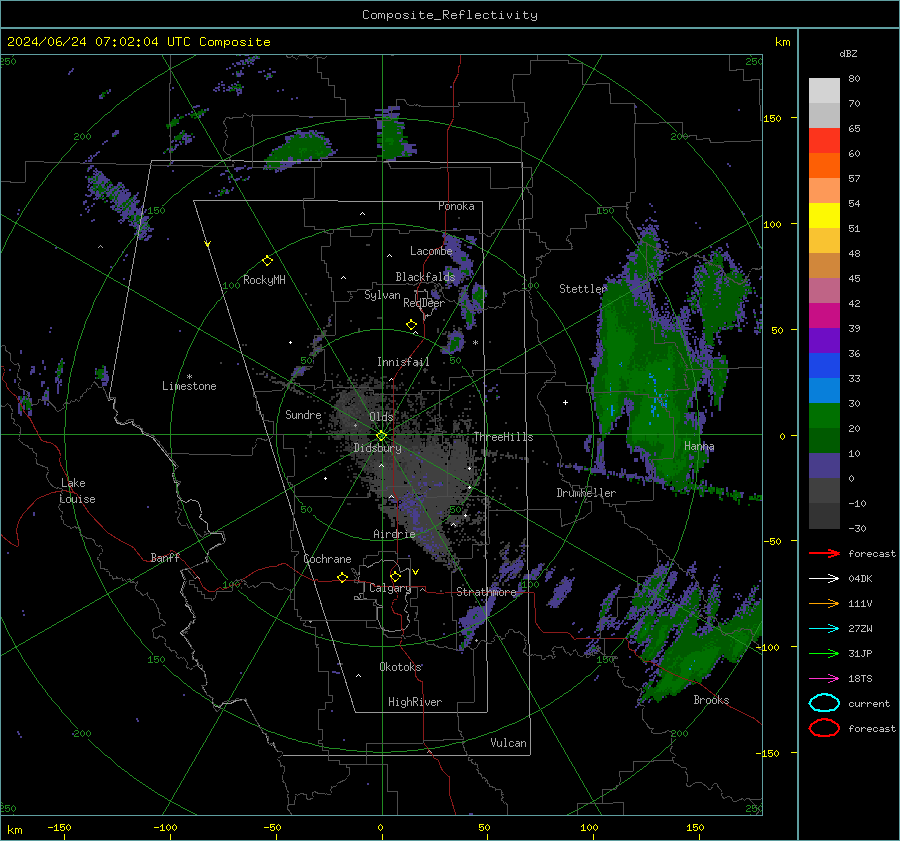Image resolution: width=900 pixels, height=841 pixels.
Task: Select the 80 dBZ light gray swatch
Action: point(824,90)
